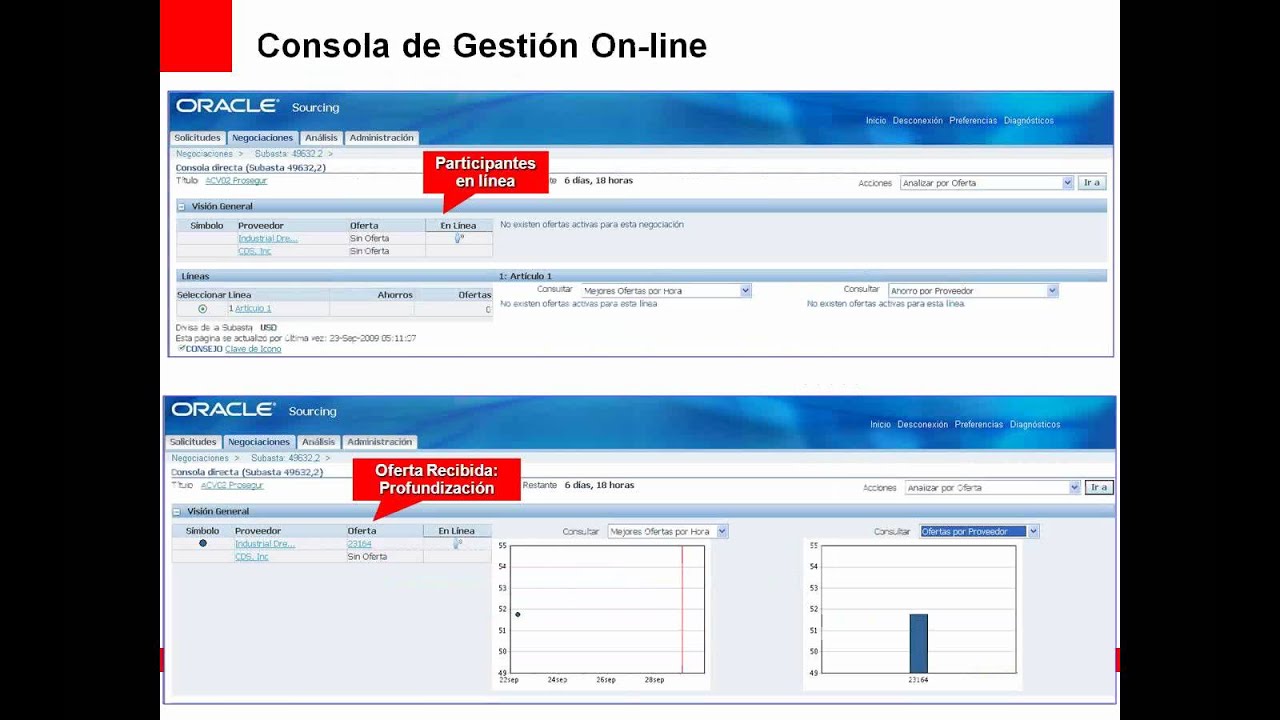Screen dimensions: 1280x720
Task: Click Sin Oferta in lower CDS, Inc row
Action: pos(367,557)
